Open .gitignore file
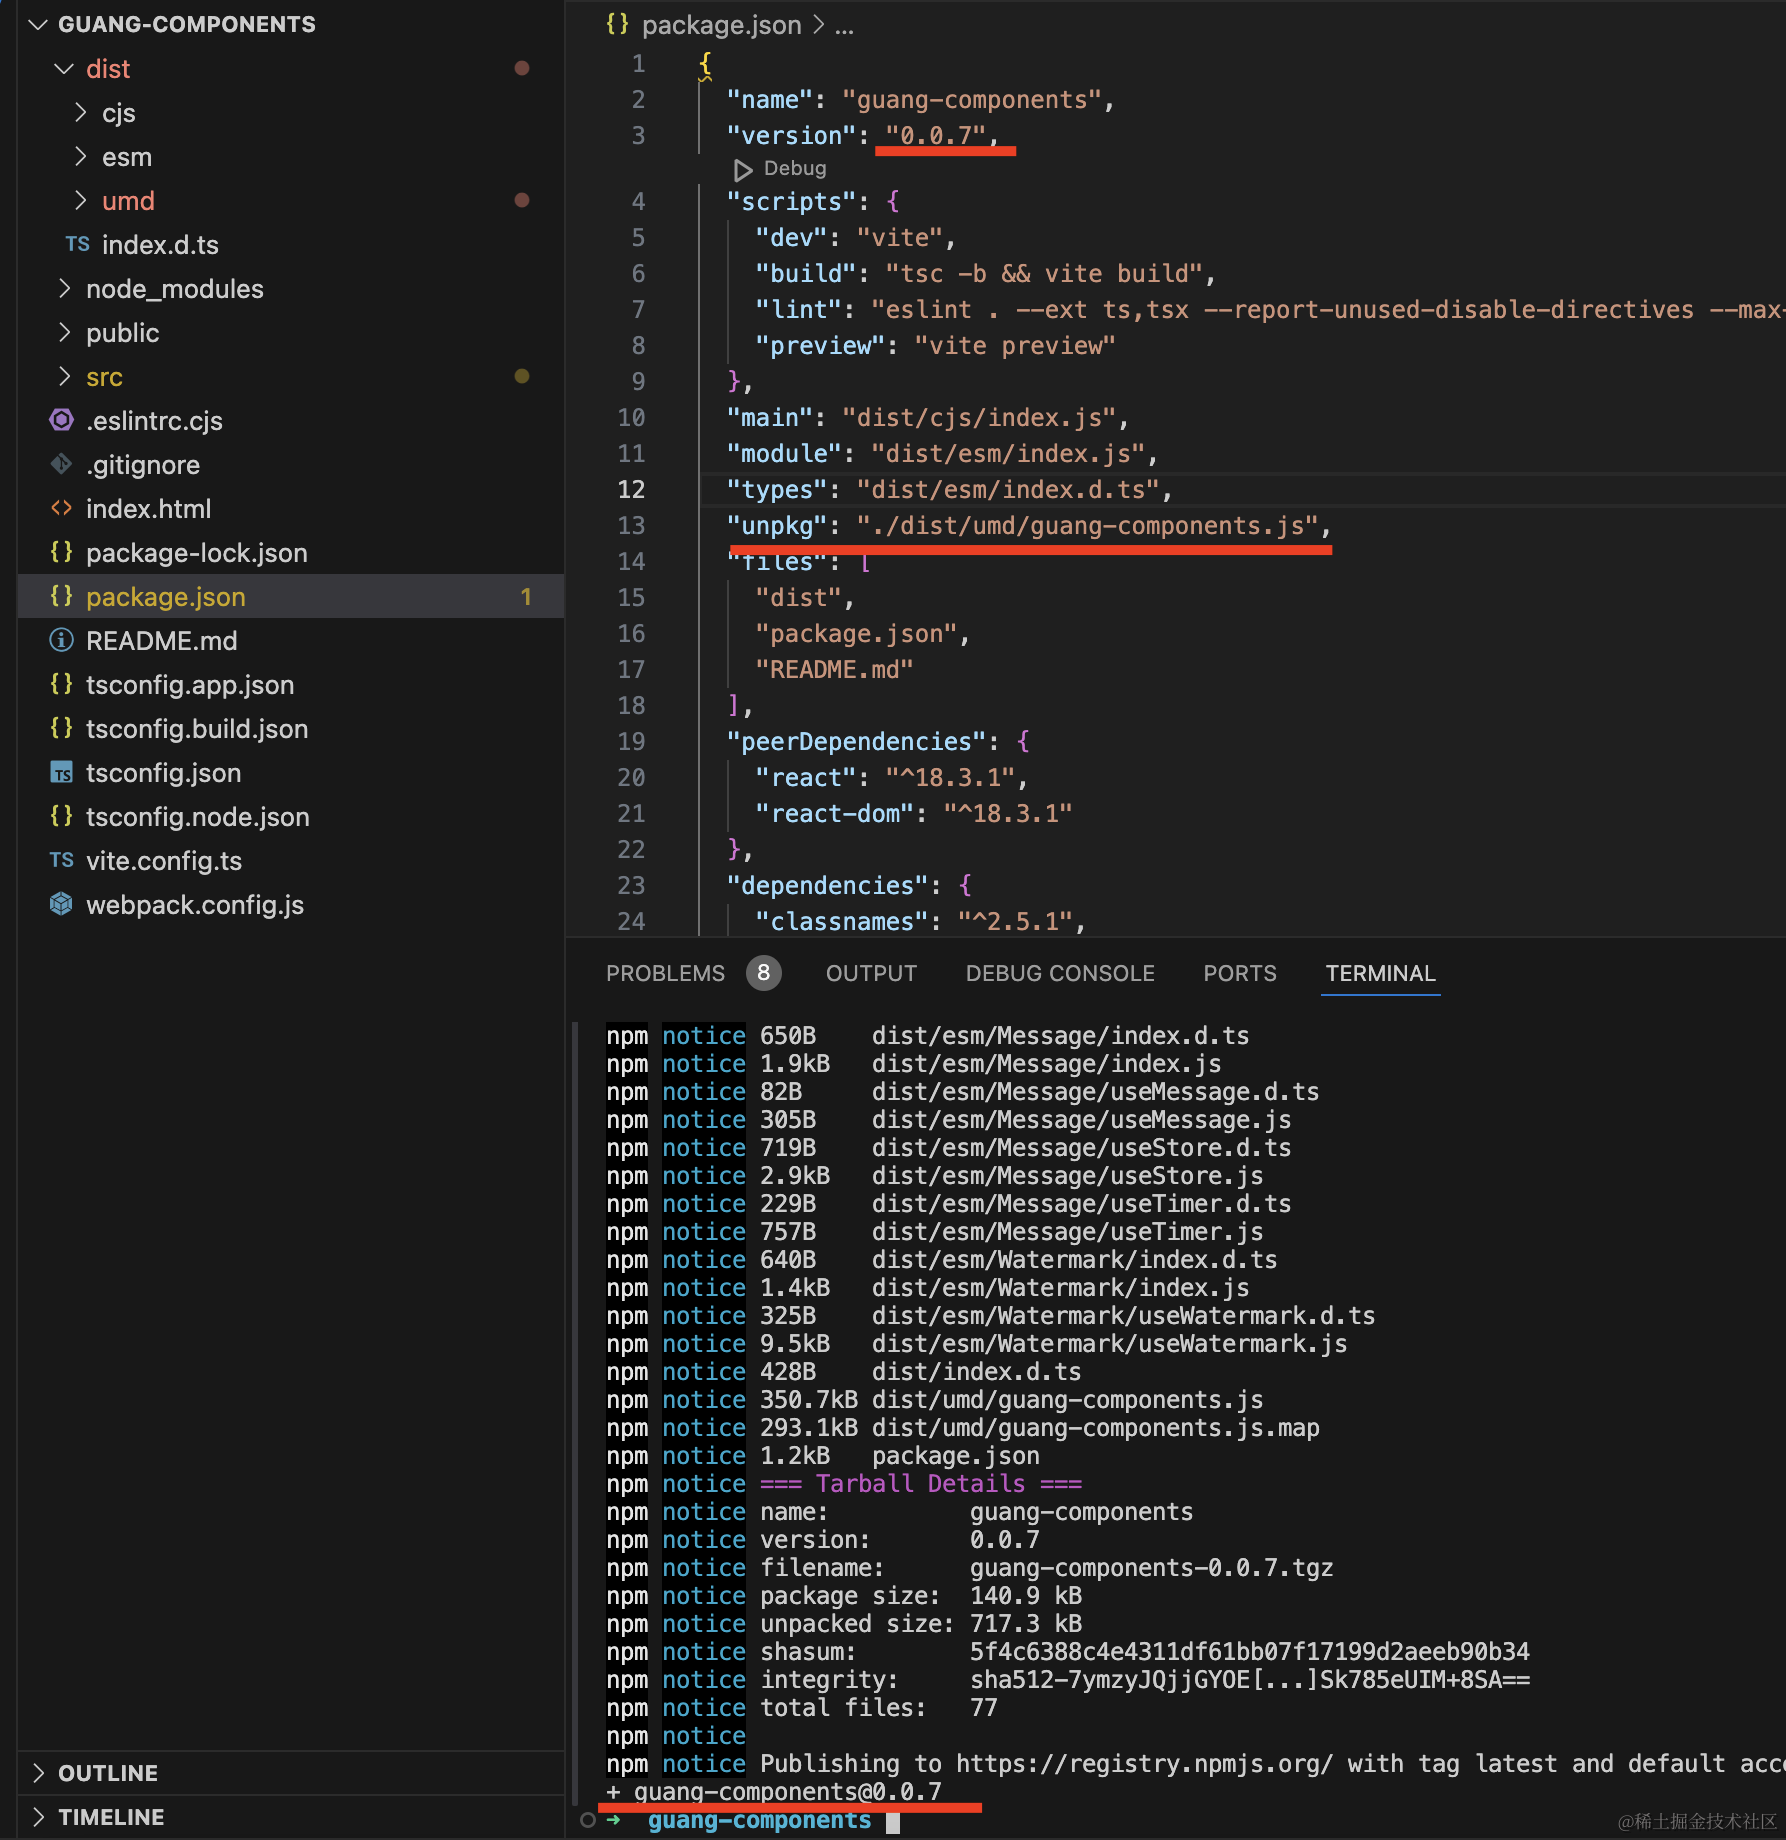1786x1840 pixels. [143, 465]
